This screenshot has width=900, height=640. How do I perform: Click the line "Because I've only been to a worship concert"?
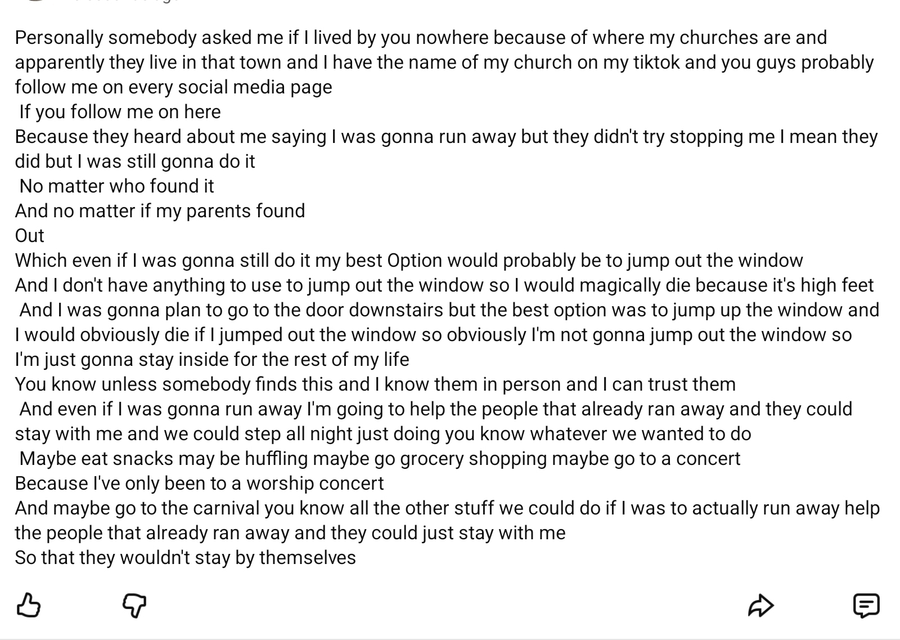click(x=199, y=484)
